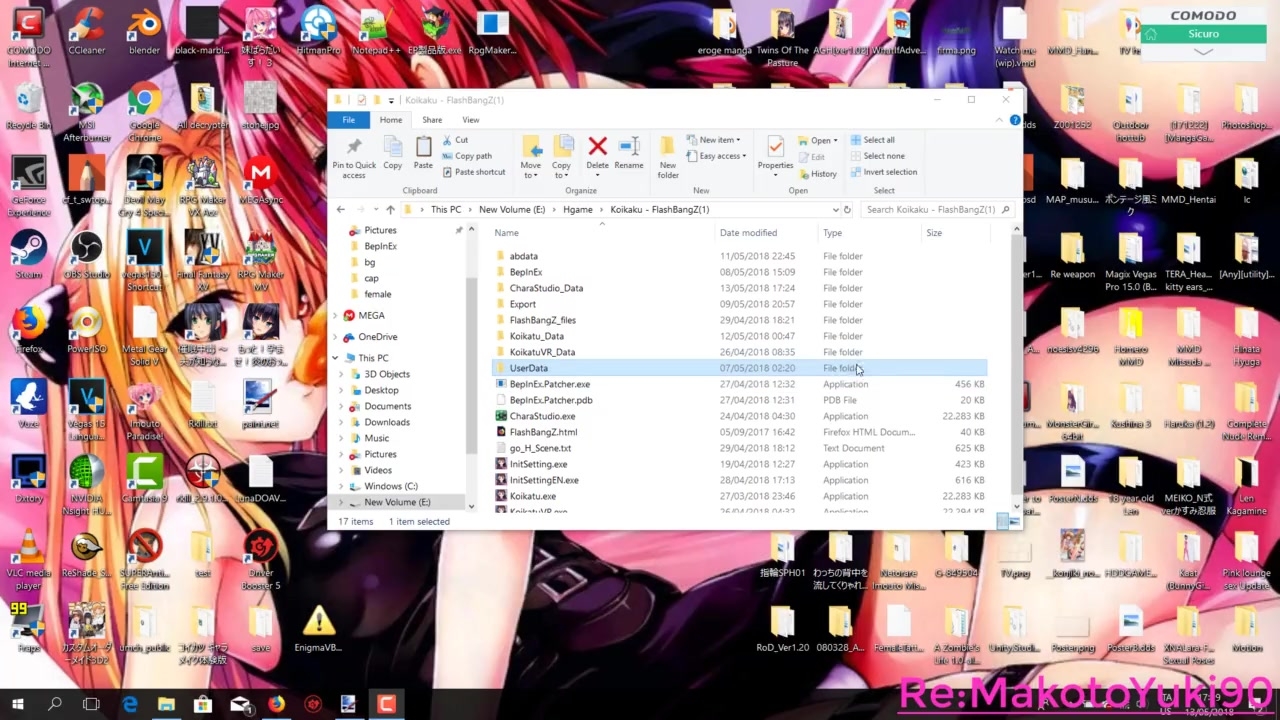Open the CCleaner desktop shortcut
This screenshot has width=1280, height=720.
87,32
